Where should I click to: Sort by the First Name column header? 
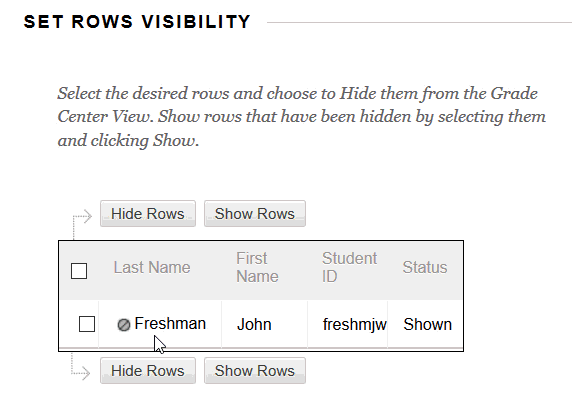[257, 267]
